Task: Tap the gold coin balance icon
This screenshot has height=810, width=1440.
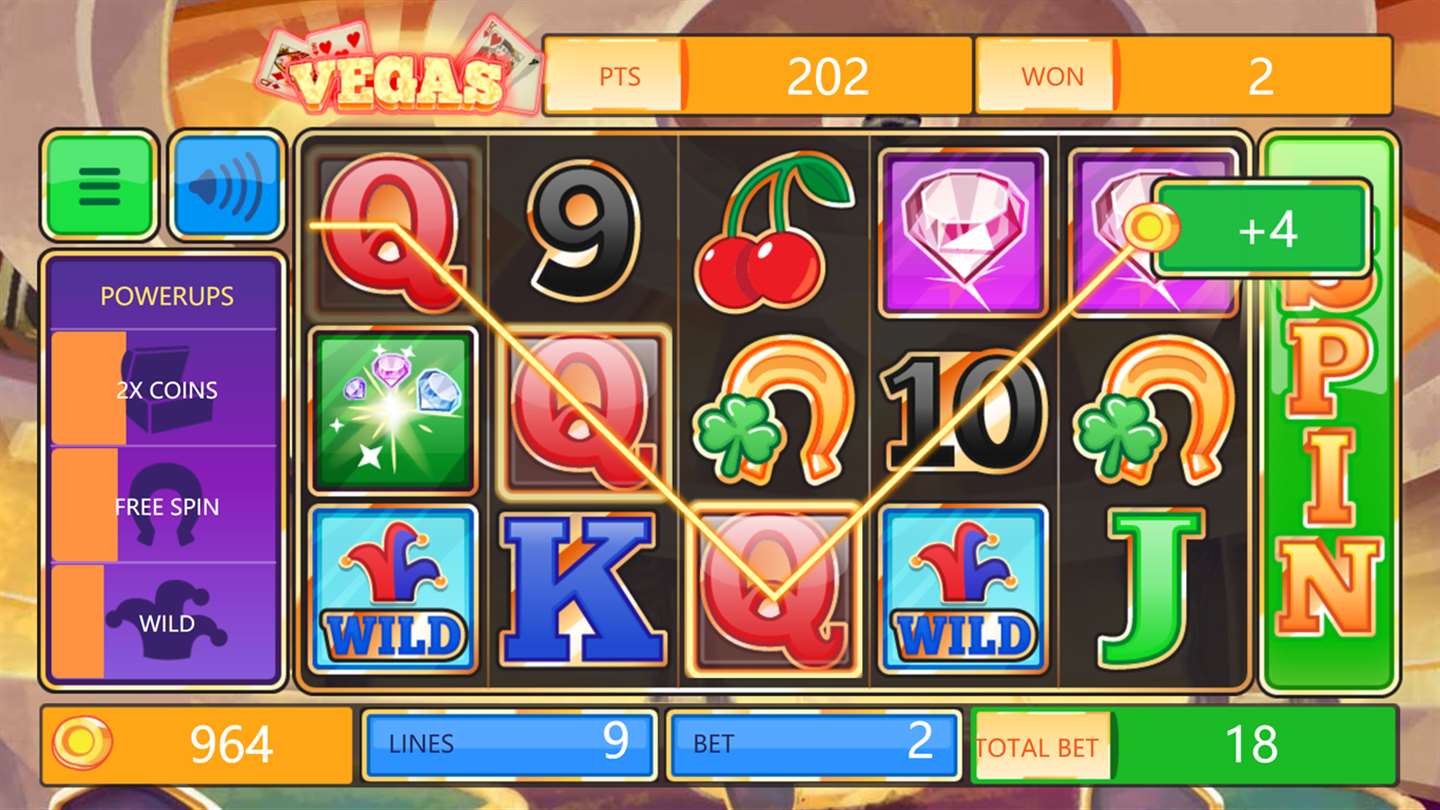Action: coord(81,744)
